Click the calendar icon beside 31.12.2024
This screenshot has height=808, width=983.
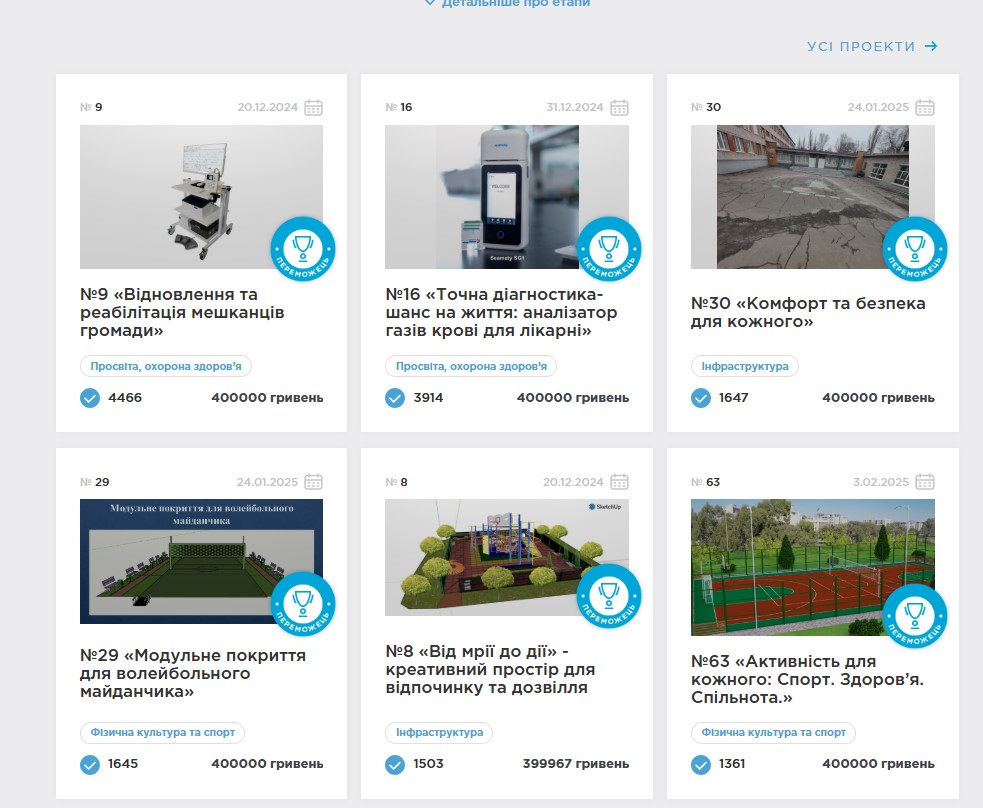(x=619, y=108)
